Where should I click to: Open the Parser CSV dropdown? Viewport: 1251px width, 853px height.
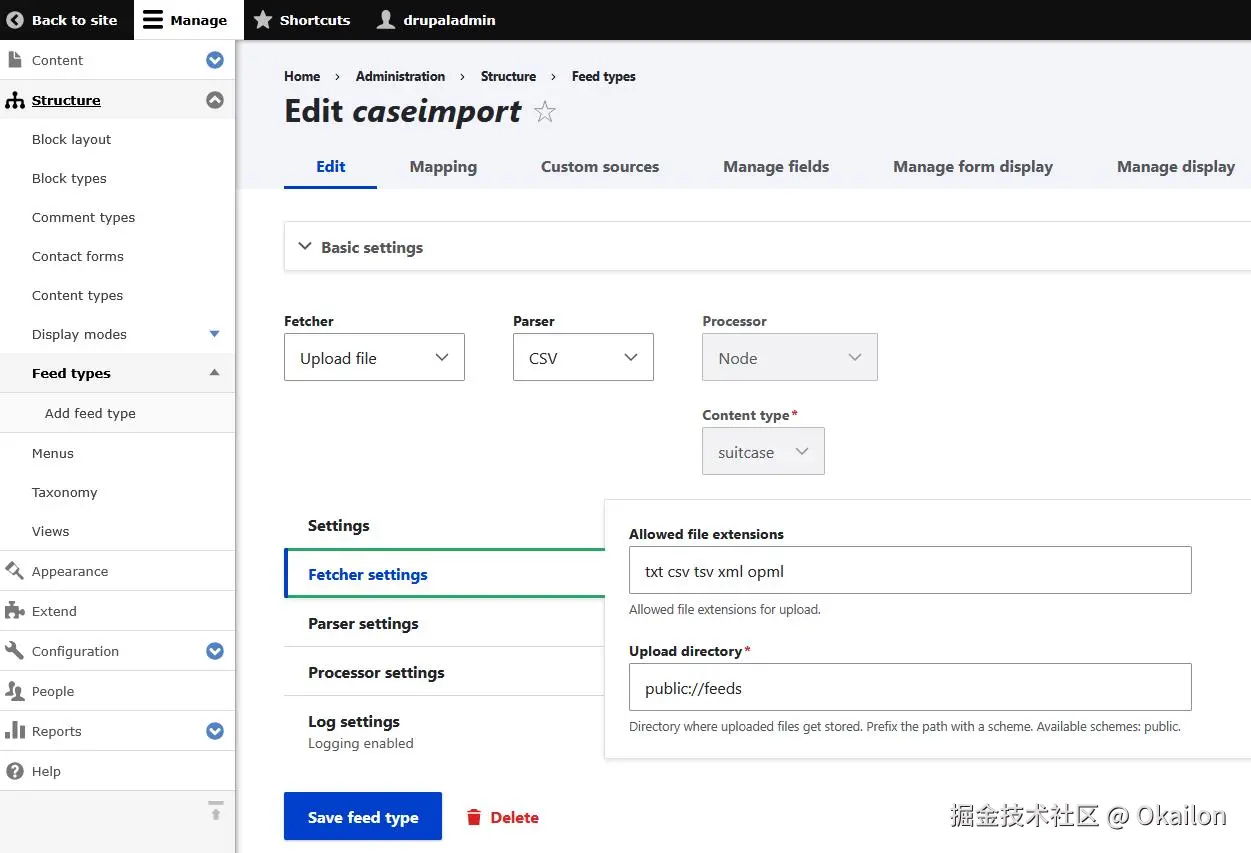[584, 357]
